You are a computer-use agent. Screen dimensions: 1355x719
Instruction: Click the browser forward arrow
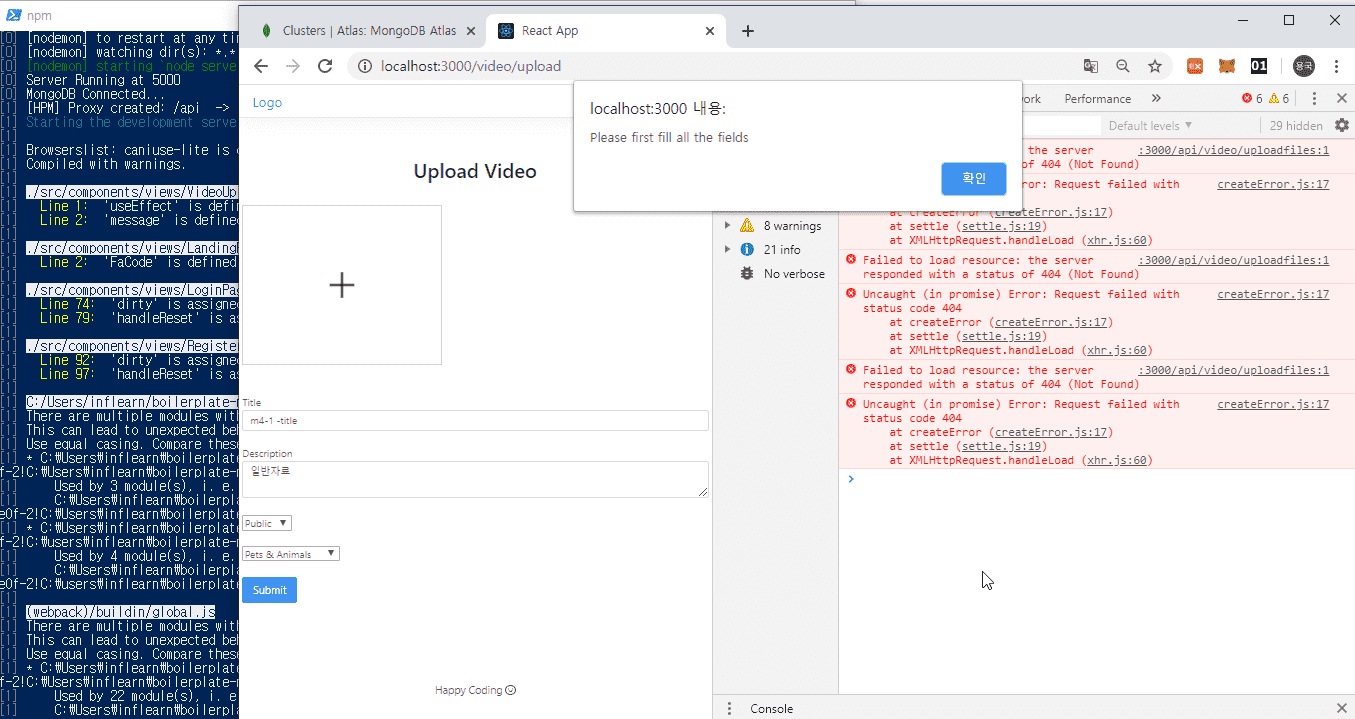293,66
